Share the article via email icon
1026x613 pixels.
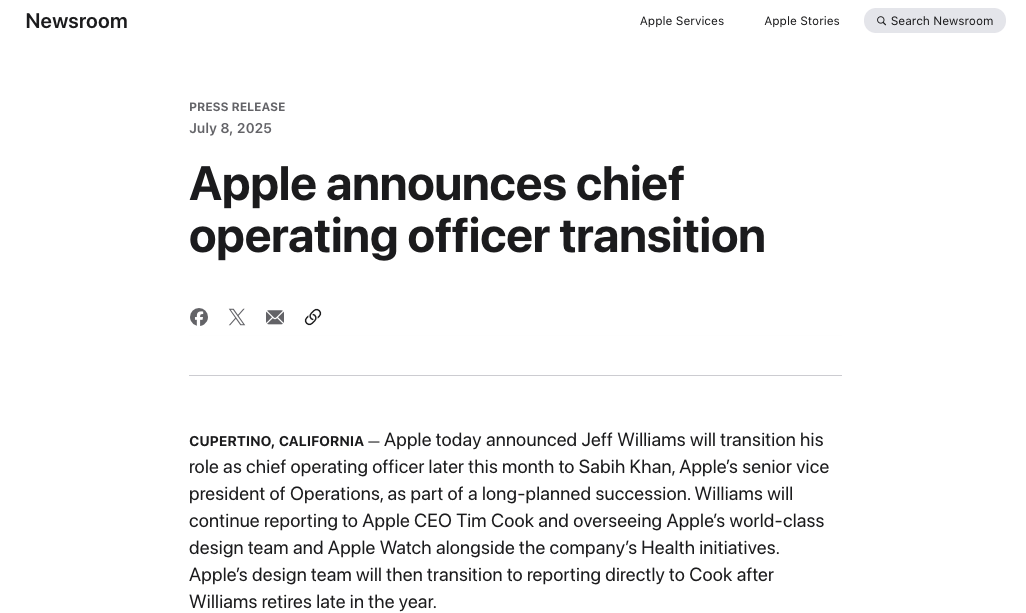275,317
